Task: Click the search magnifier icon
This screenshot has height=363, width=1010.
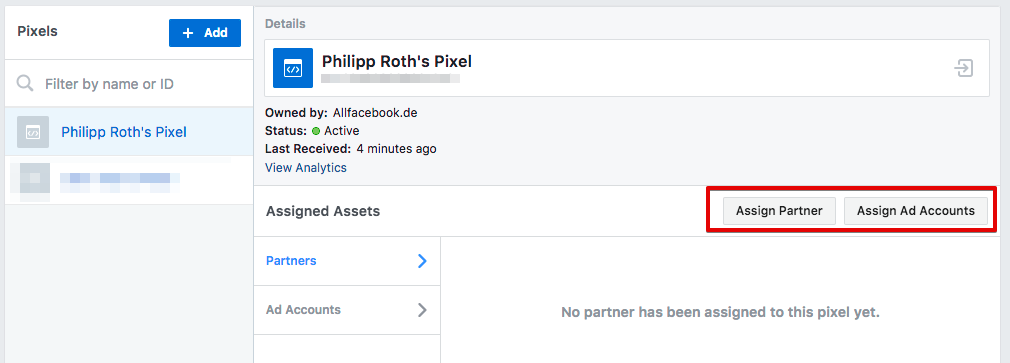Action: click(x=25, y=84)
